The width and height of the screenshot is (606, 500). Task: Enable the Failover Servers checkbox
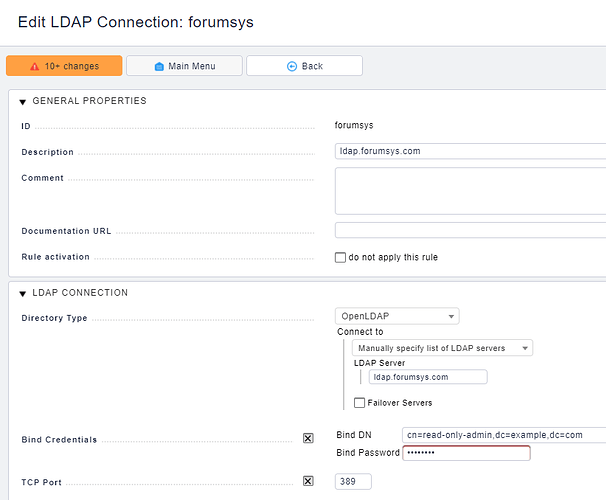pos(359,403)
